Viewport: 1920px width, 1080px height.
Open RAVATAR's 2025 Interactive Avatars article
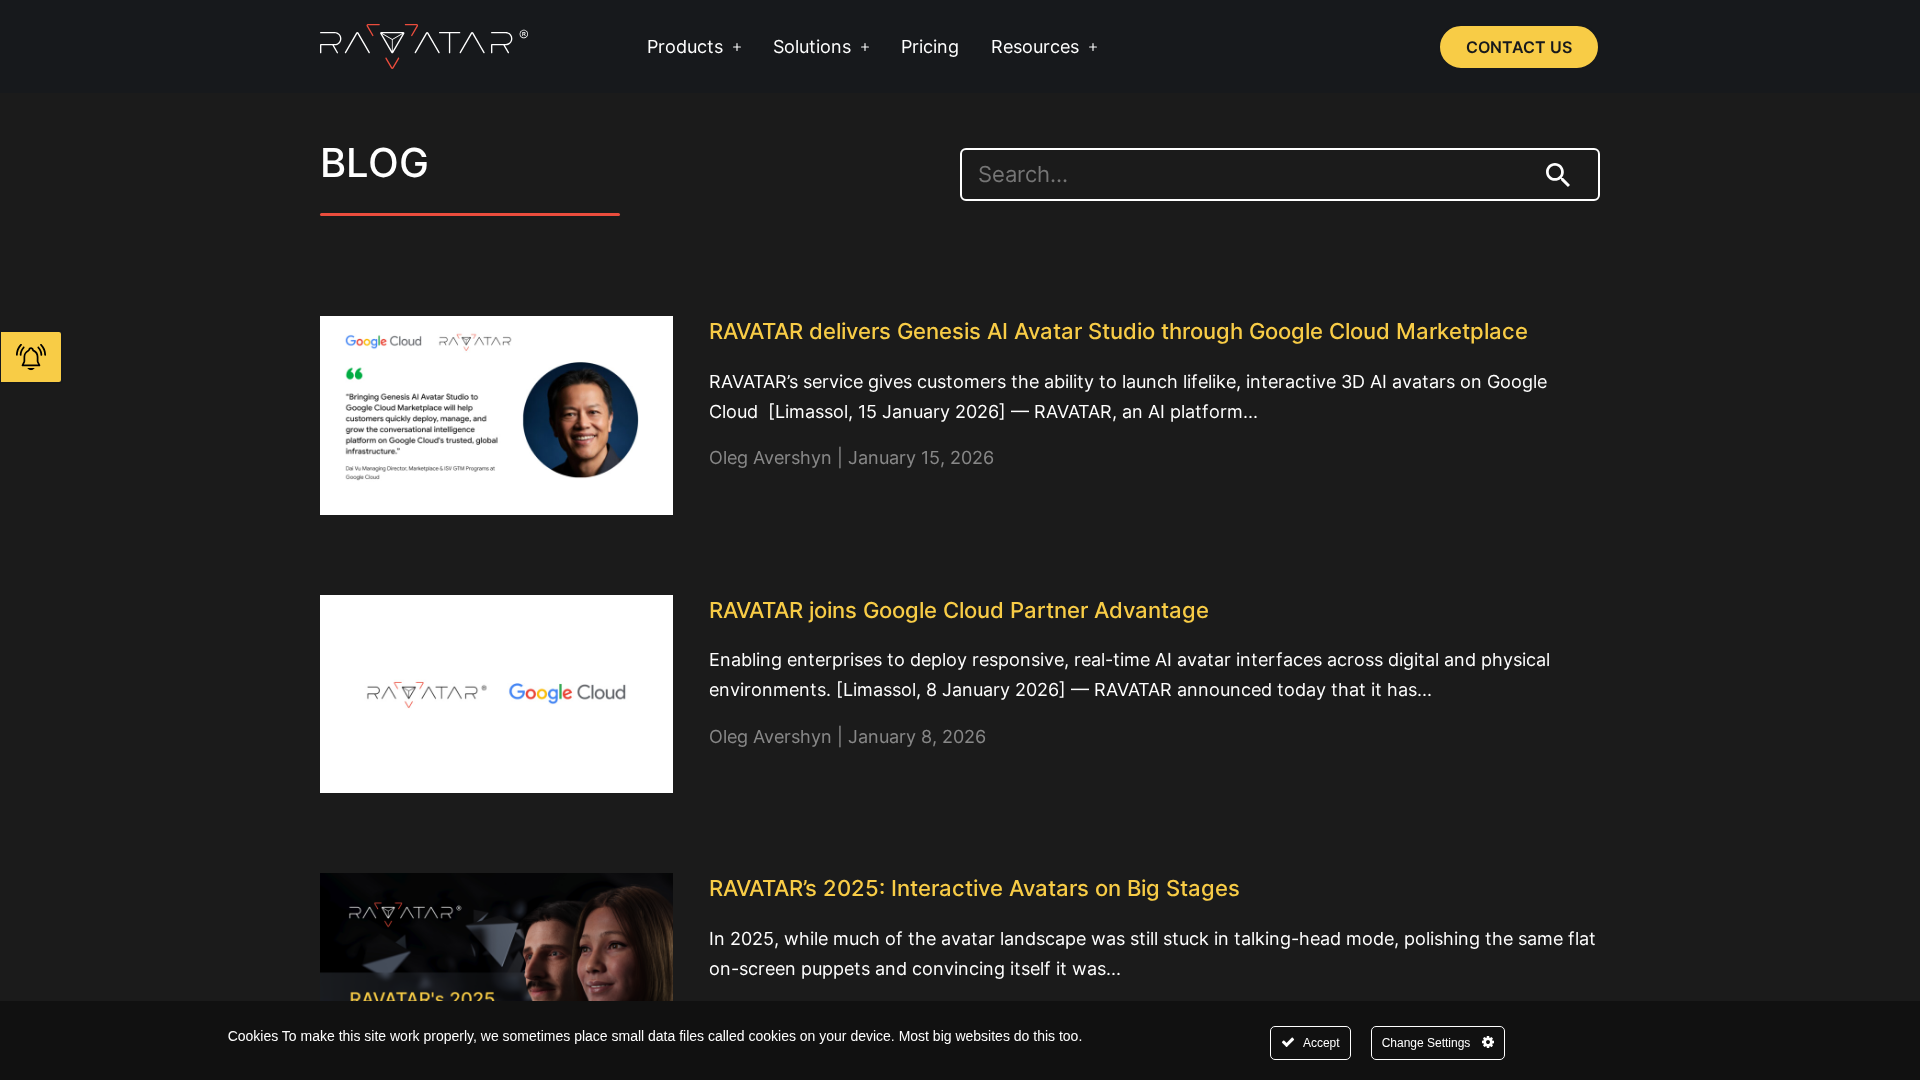pos(973,888)
